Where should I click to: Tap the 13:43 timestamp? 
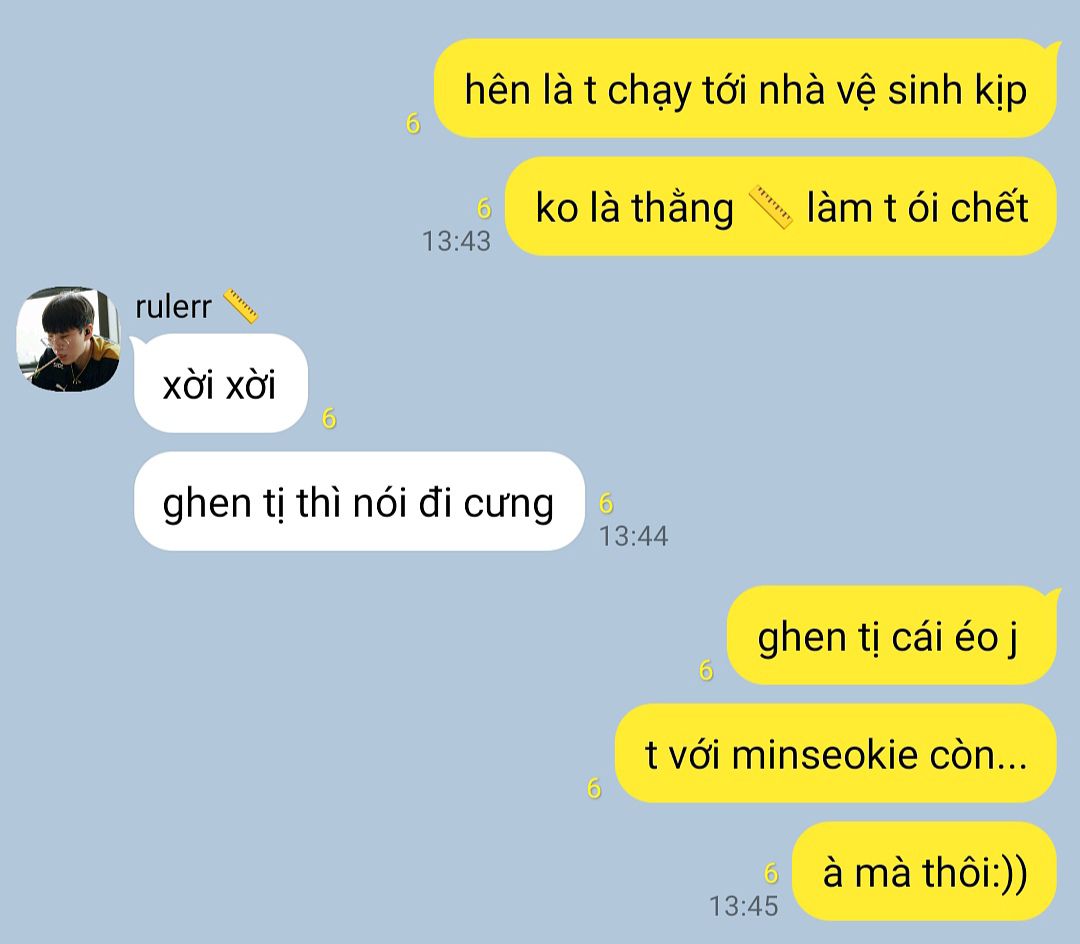point(457,241)
